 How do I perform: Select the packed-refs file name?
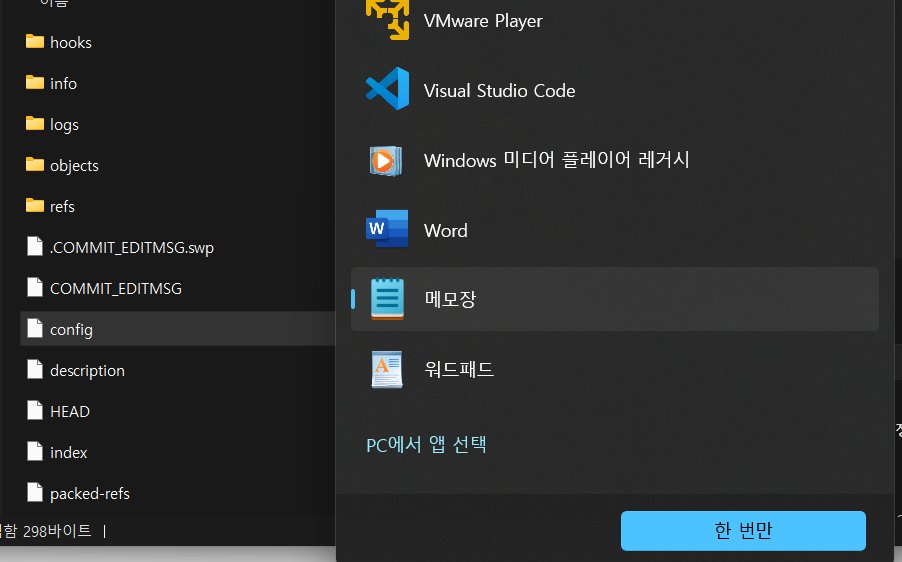[x=90, y=494]
